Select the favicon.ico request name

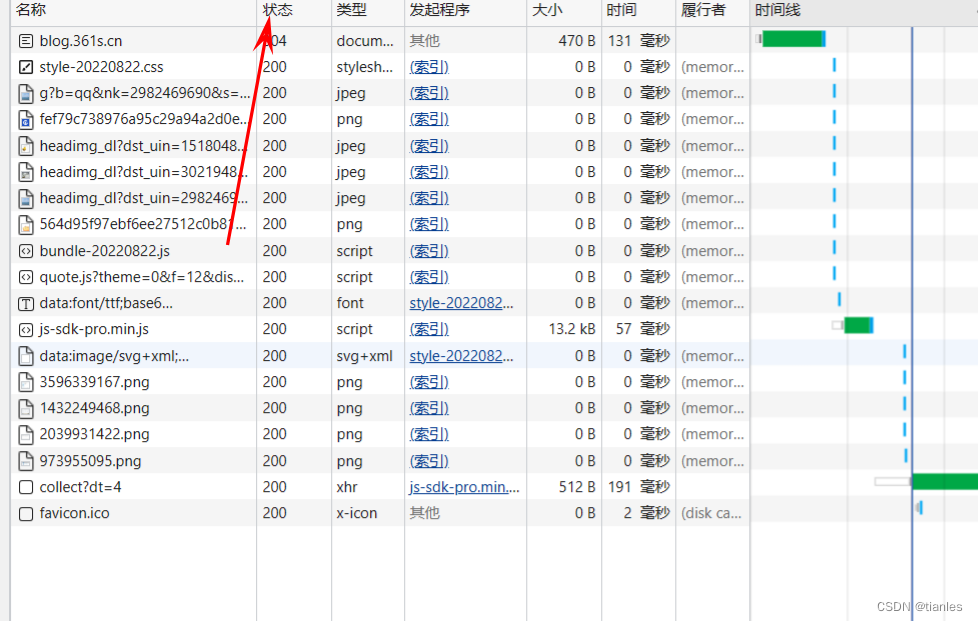pos(74,514)
